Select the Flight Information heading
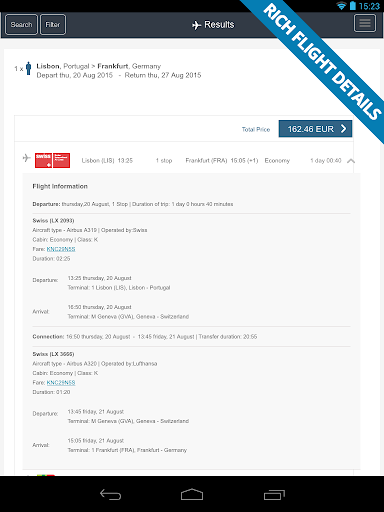 pyautogui.click(x=60, y=186)
